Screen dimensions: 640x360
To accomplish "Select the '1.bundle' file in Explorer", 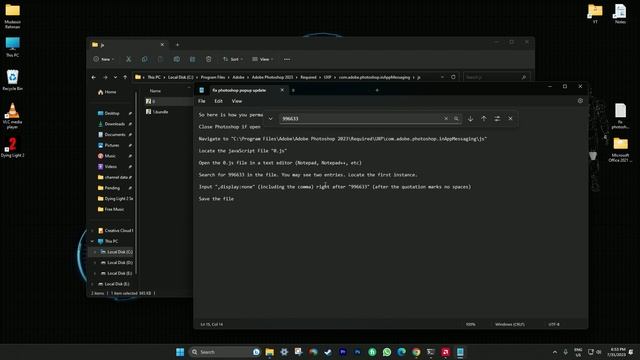I will pos(157,111).
